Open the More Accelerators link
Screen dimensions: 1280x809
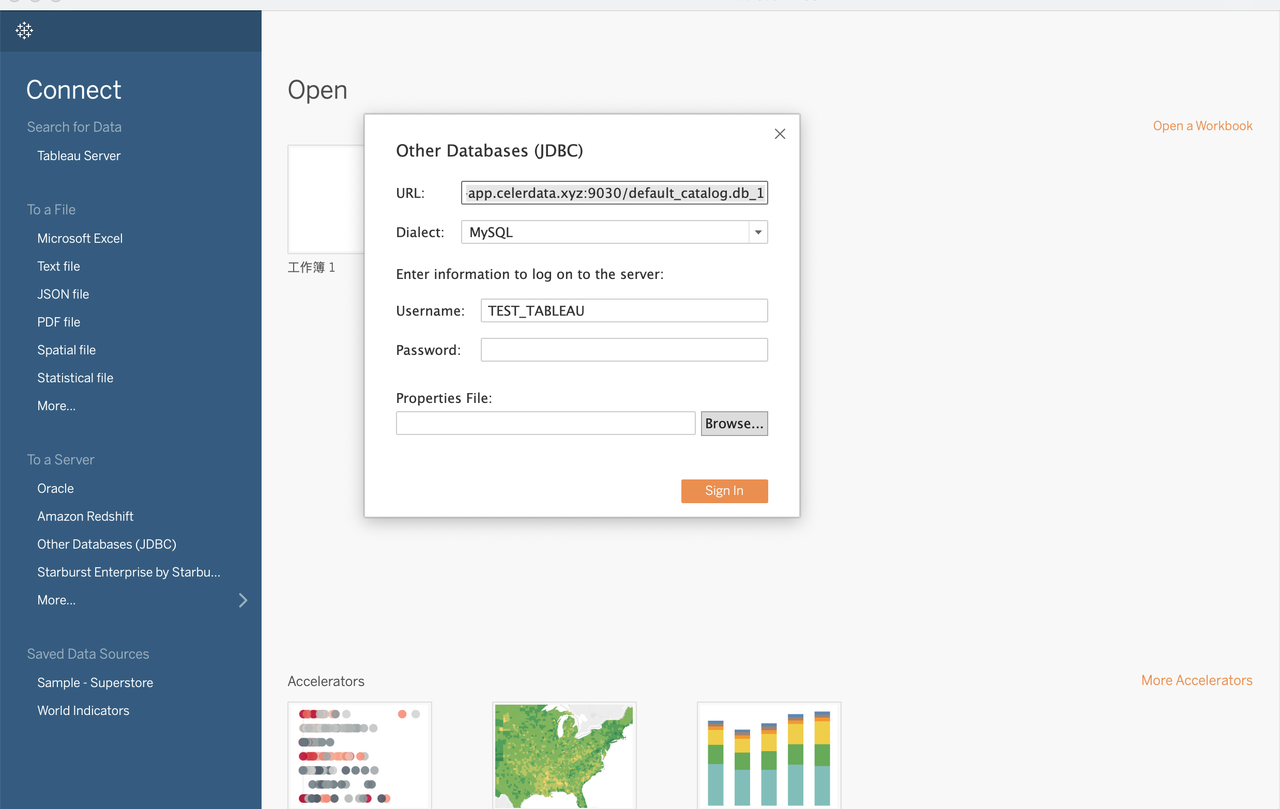[1196, 680]
